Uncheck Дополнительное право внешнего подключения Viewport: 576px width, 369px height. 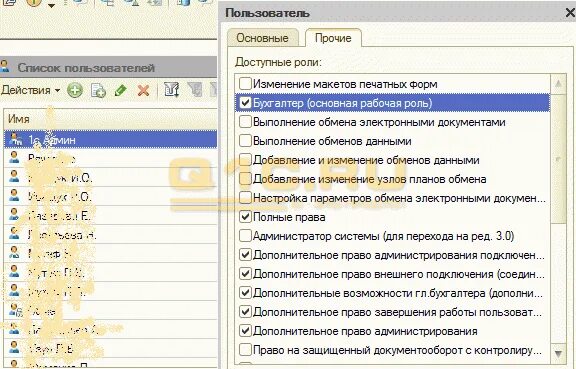click(x=245, y=274)
